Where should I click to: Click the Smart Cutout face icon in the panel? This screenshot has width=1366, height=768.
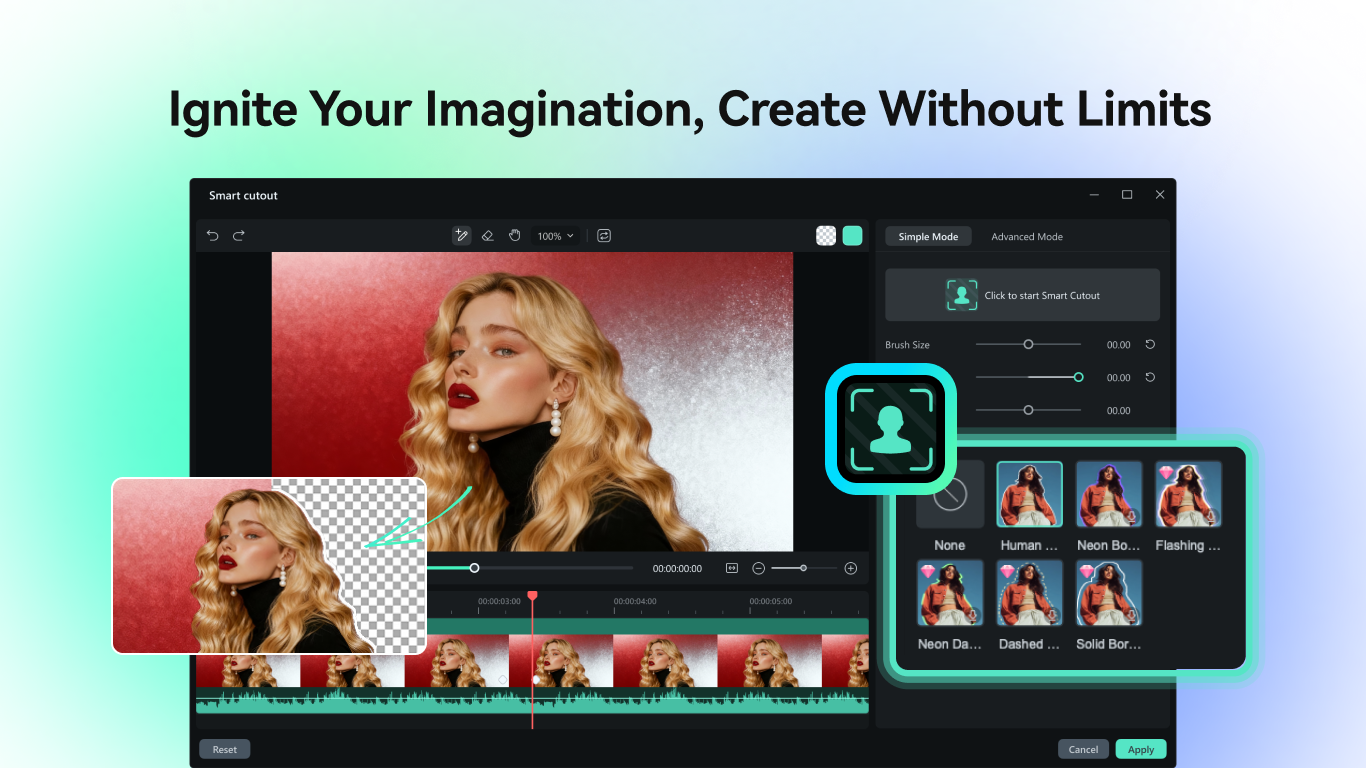click(x=962, y=294)
